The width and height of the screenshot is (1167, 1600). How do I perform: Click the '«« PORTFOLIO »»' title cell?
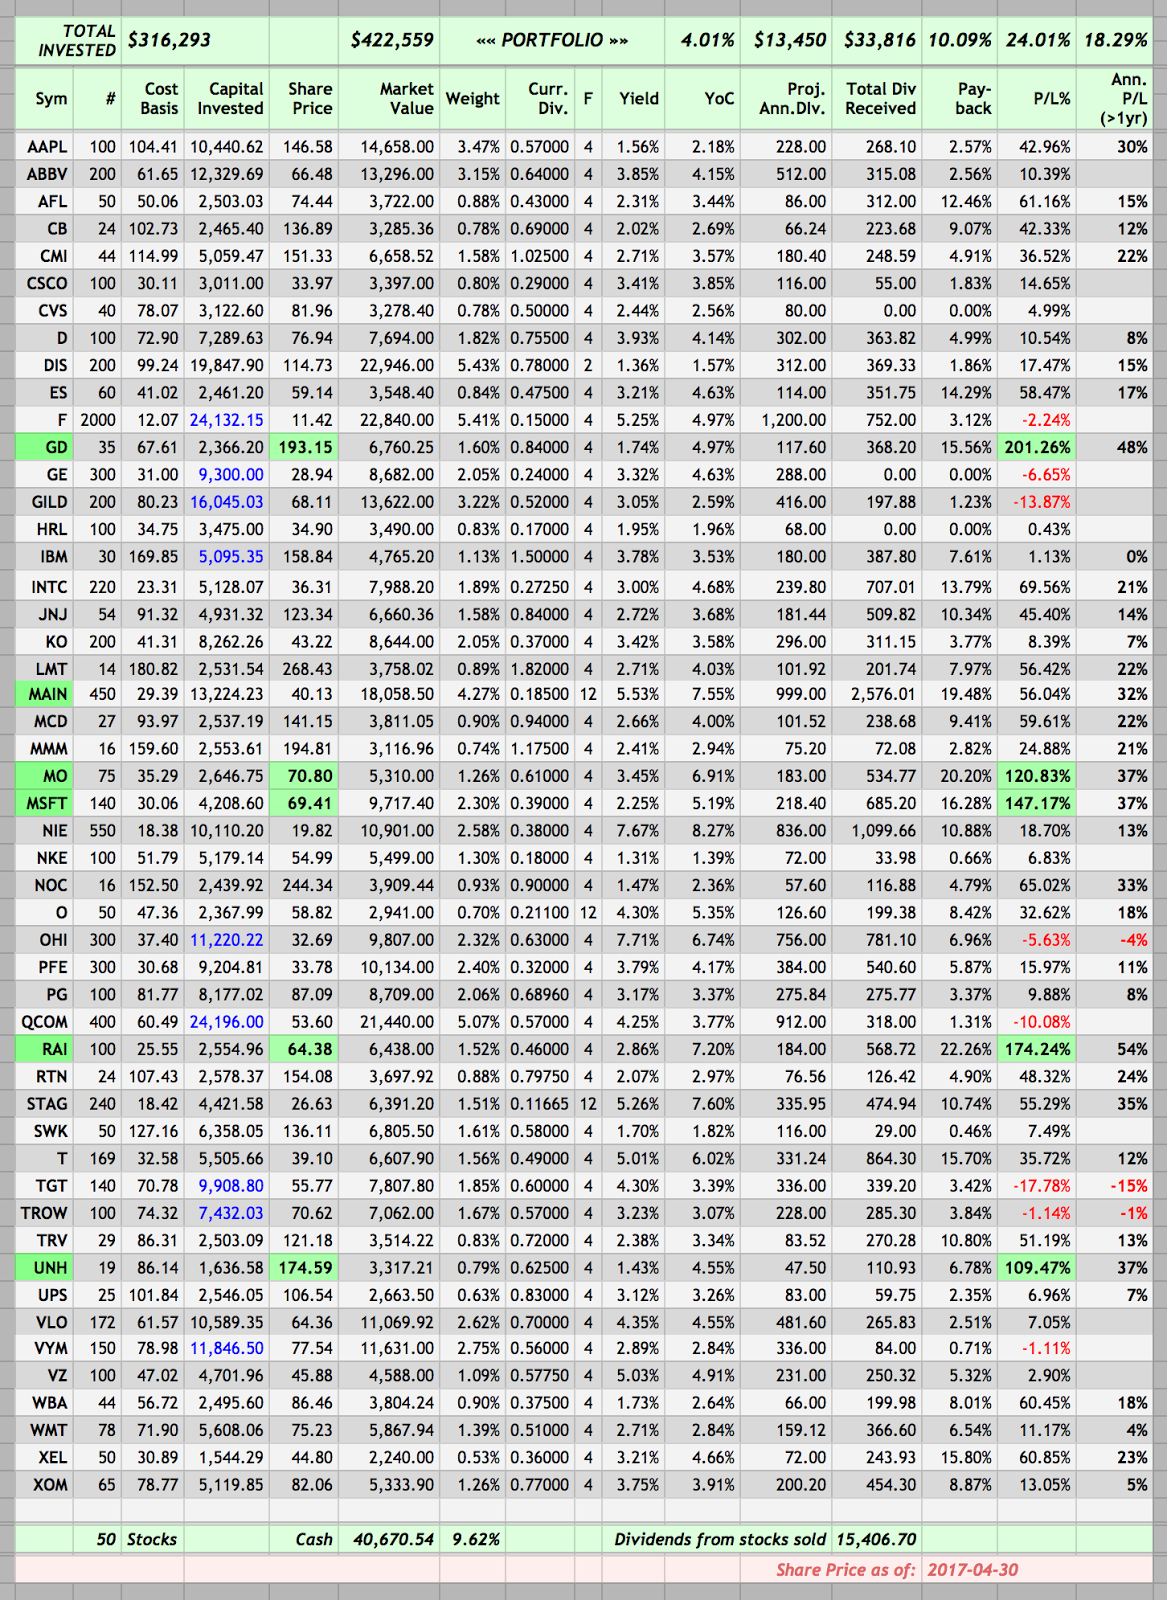552,40
